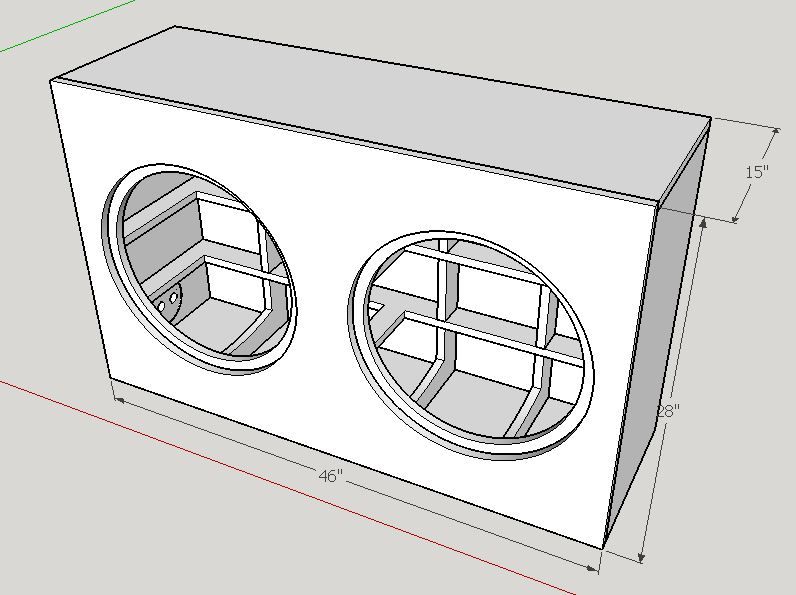The height and width of the screenshot is (595, 796).
Task: Click the terminal holes inside left cutout
Action: 168,301
